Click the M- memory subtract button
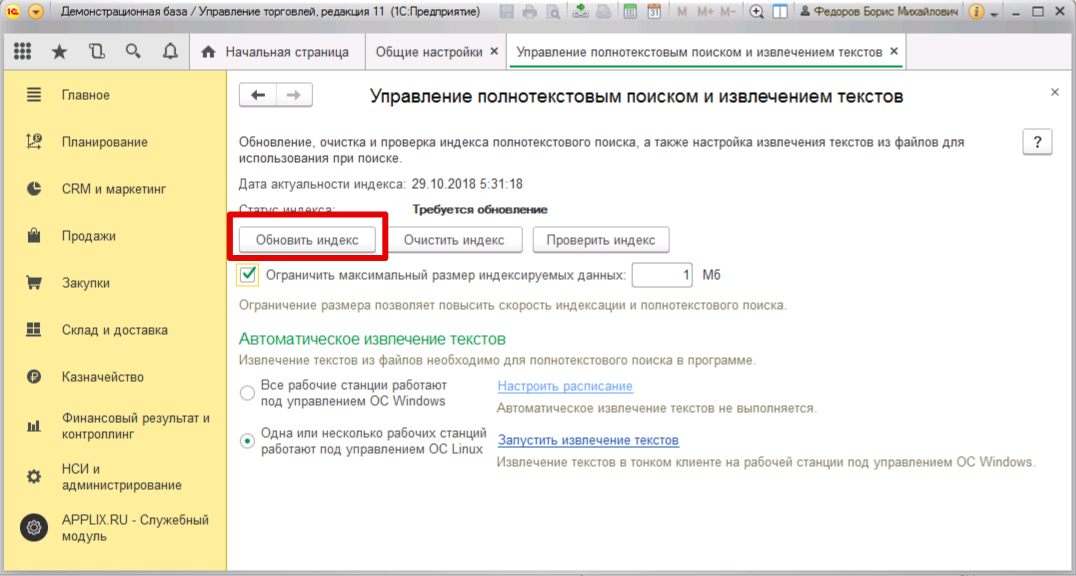Screen dimensions: 1076x576 [x=728, y=12]
